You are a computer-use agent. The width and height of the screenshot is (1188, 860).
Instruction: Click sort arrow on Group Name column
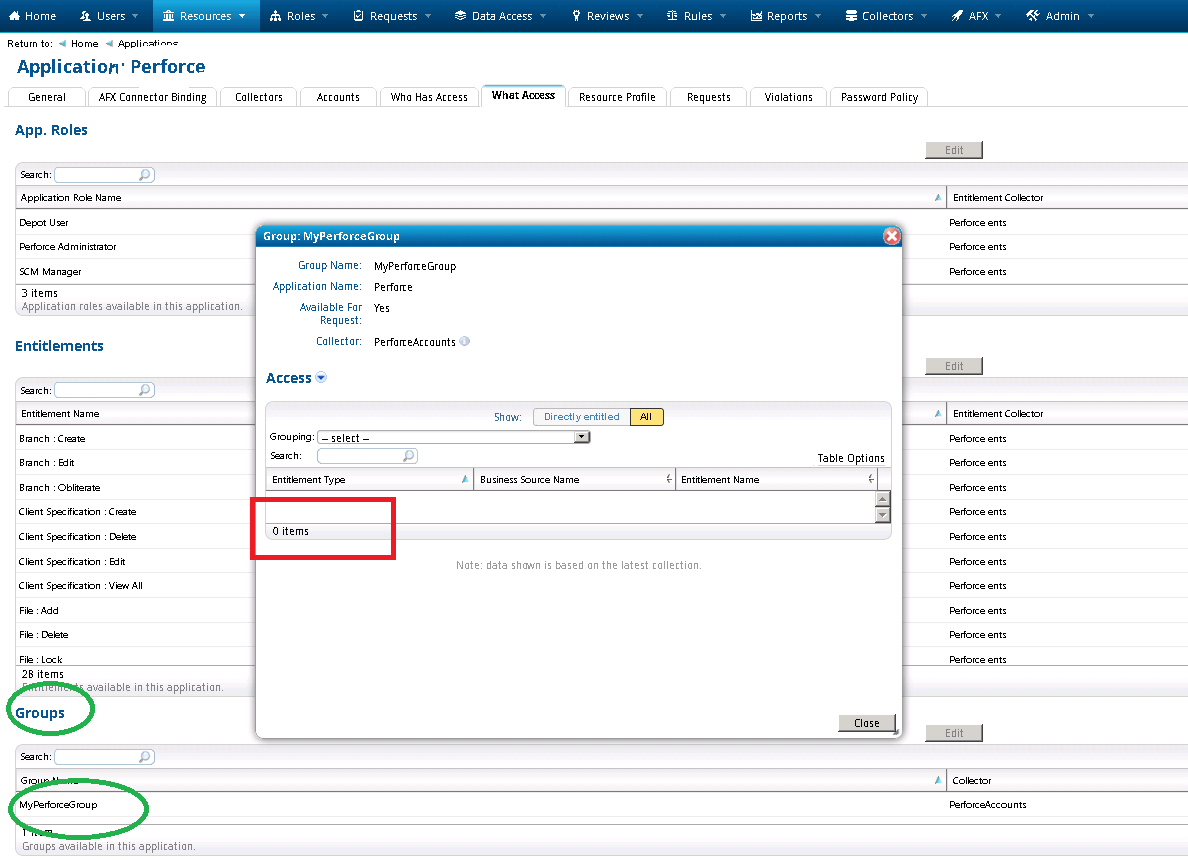tap(938, 780)
